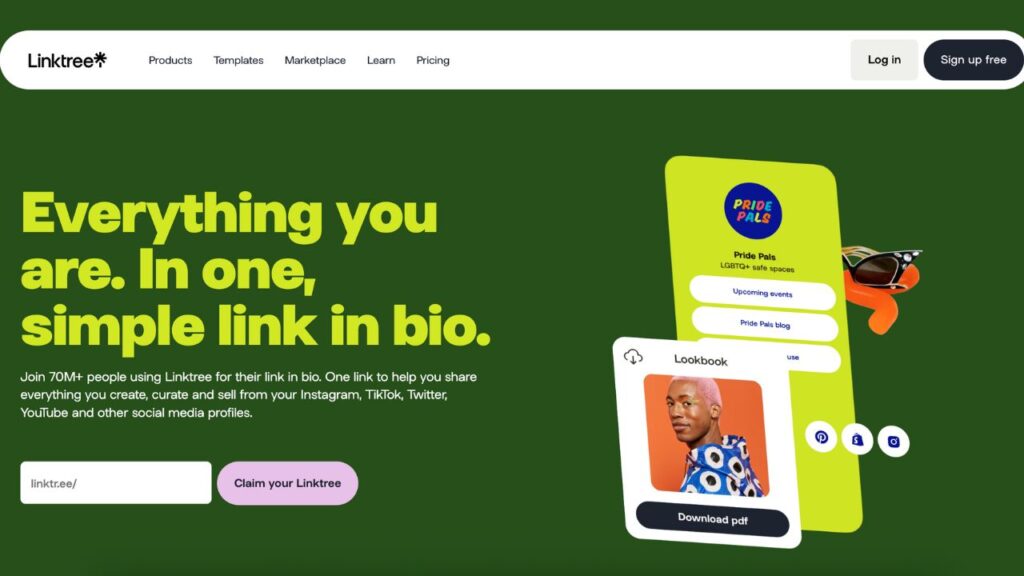Click the Linktree logo
Screen dimensions: 1024x576
(67, 60)
